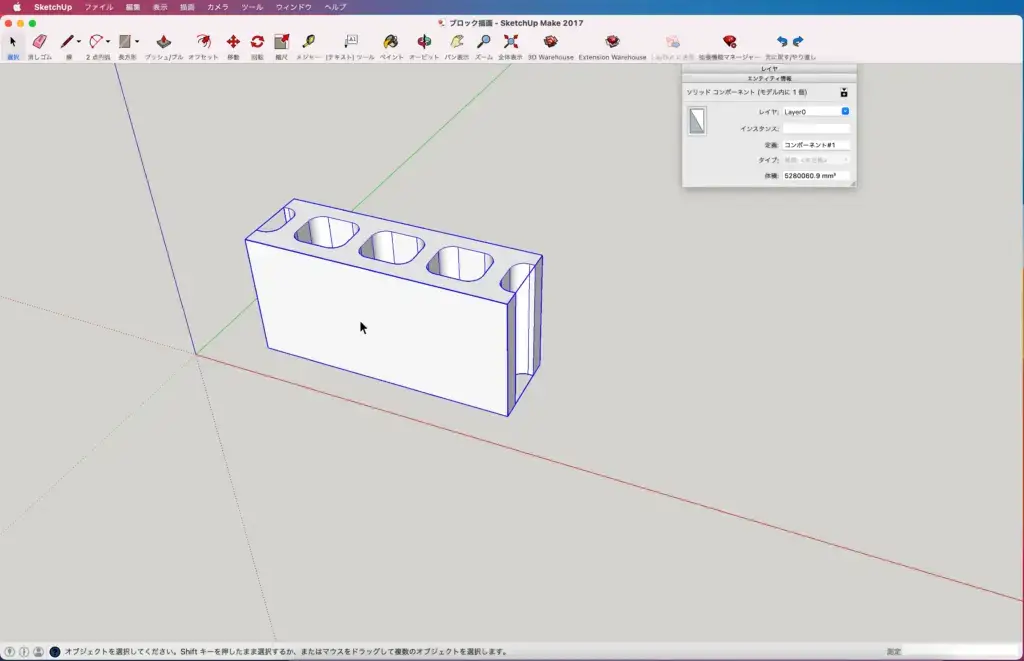Undo with the left blue arrow
1024x661 pixels.
(x=782, y=42)
